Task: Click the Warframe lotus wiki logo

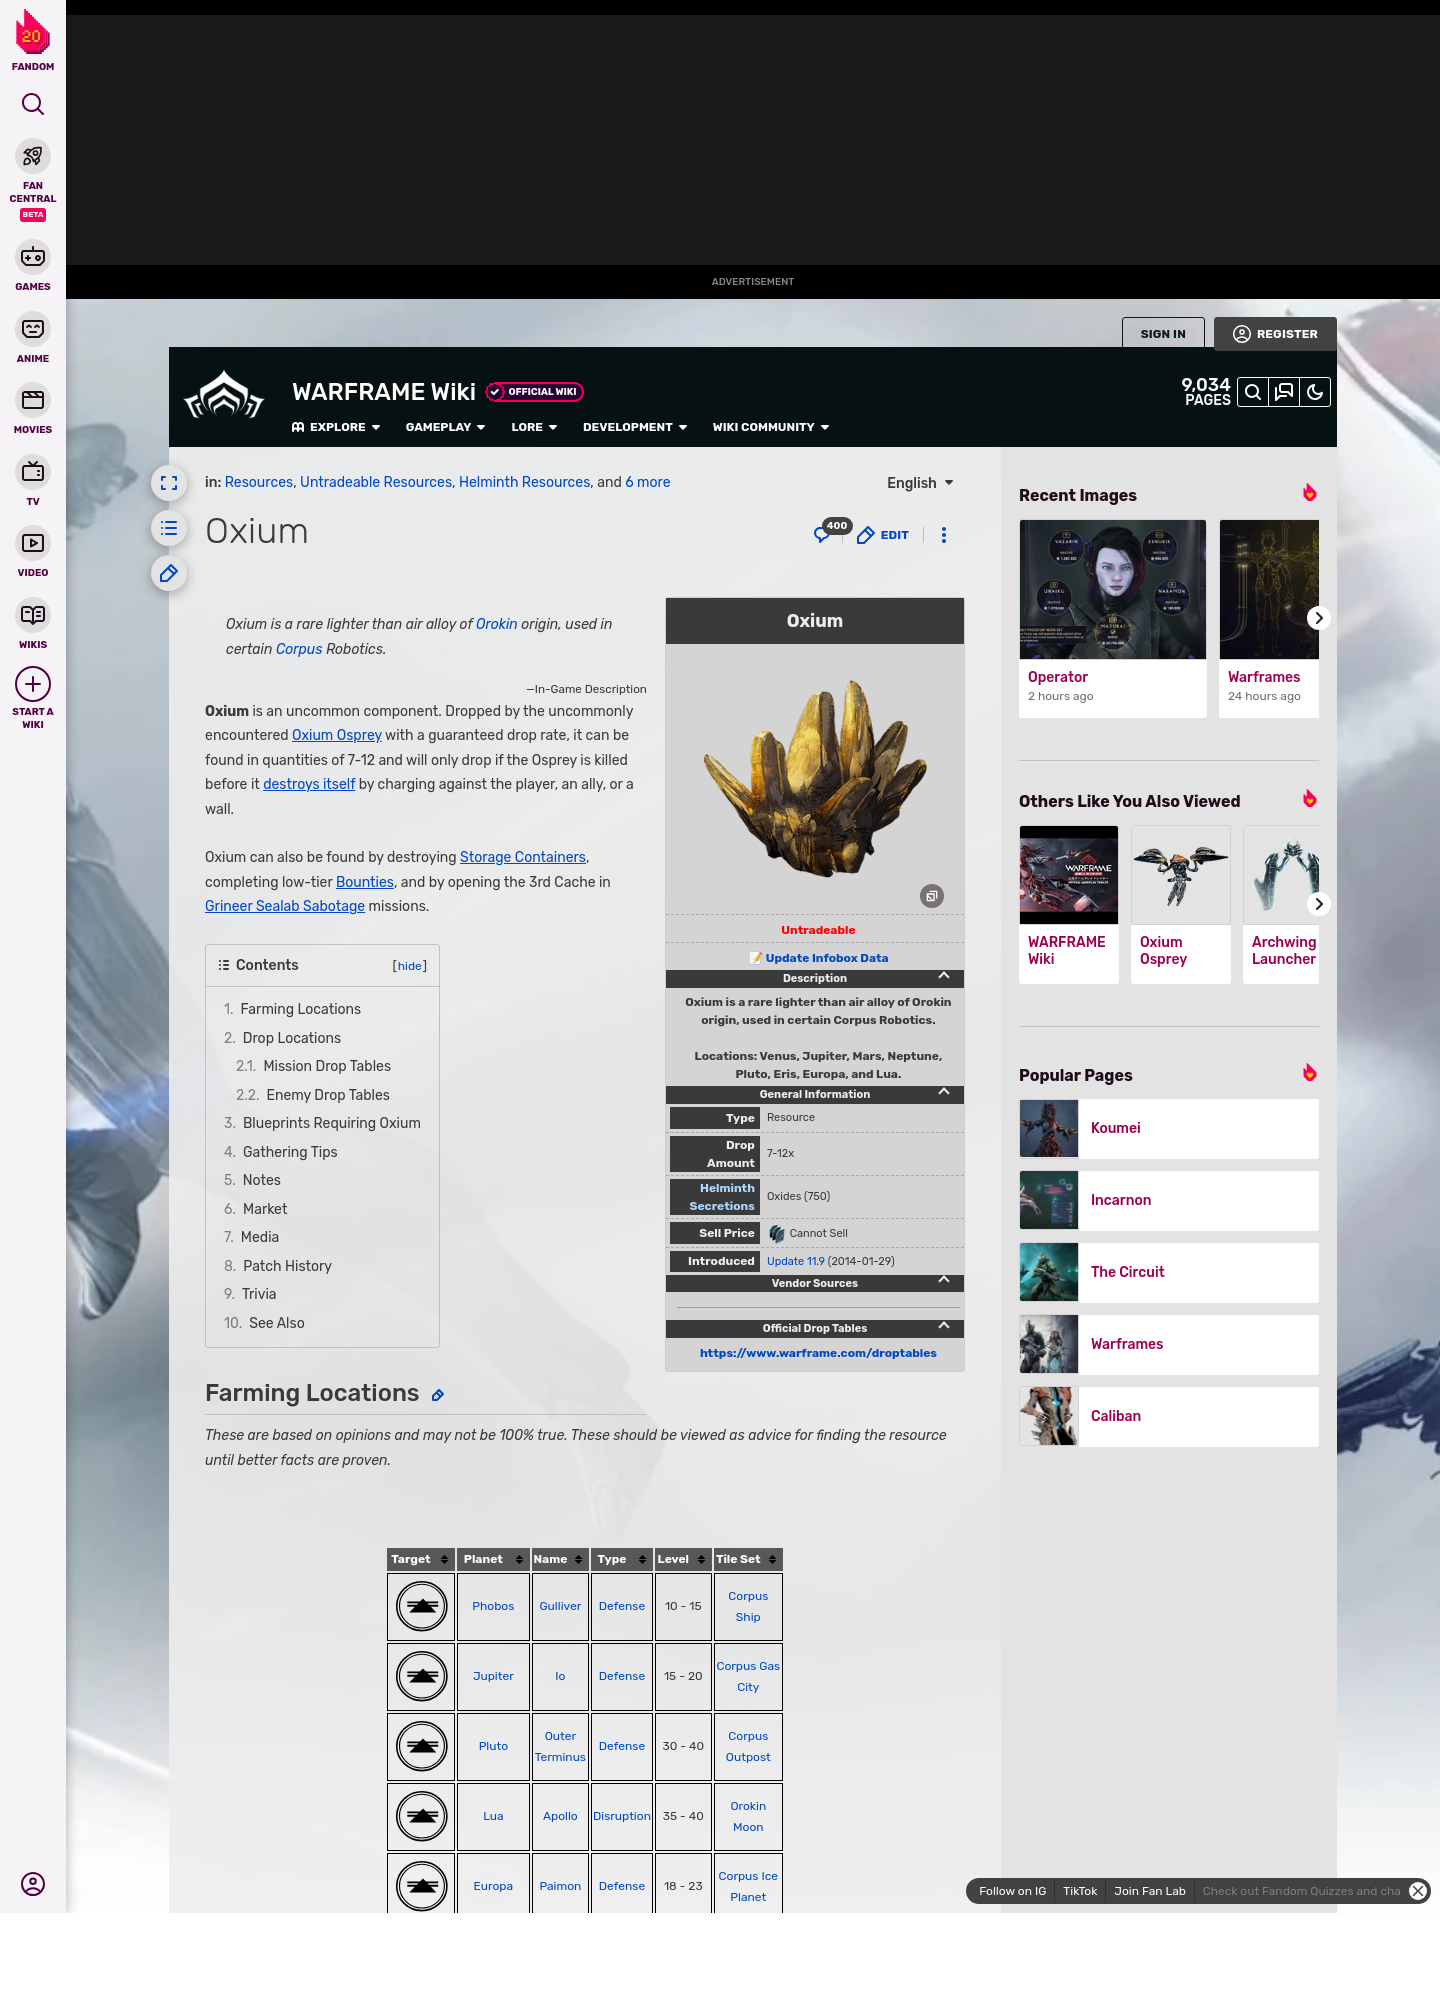Action: (x=224, y=396)
